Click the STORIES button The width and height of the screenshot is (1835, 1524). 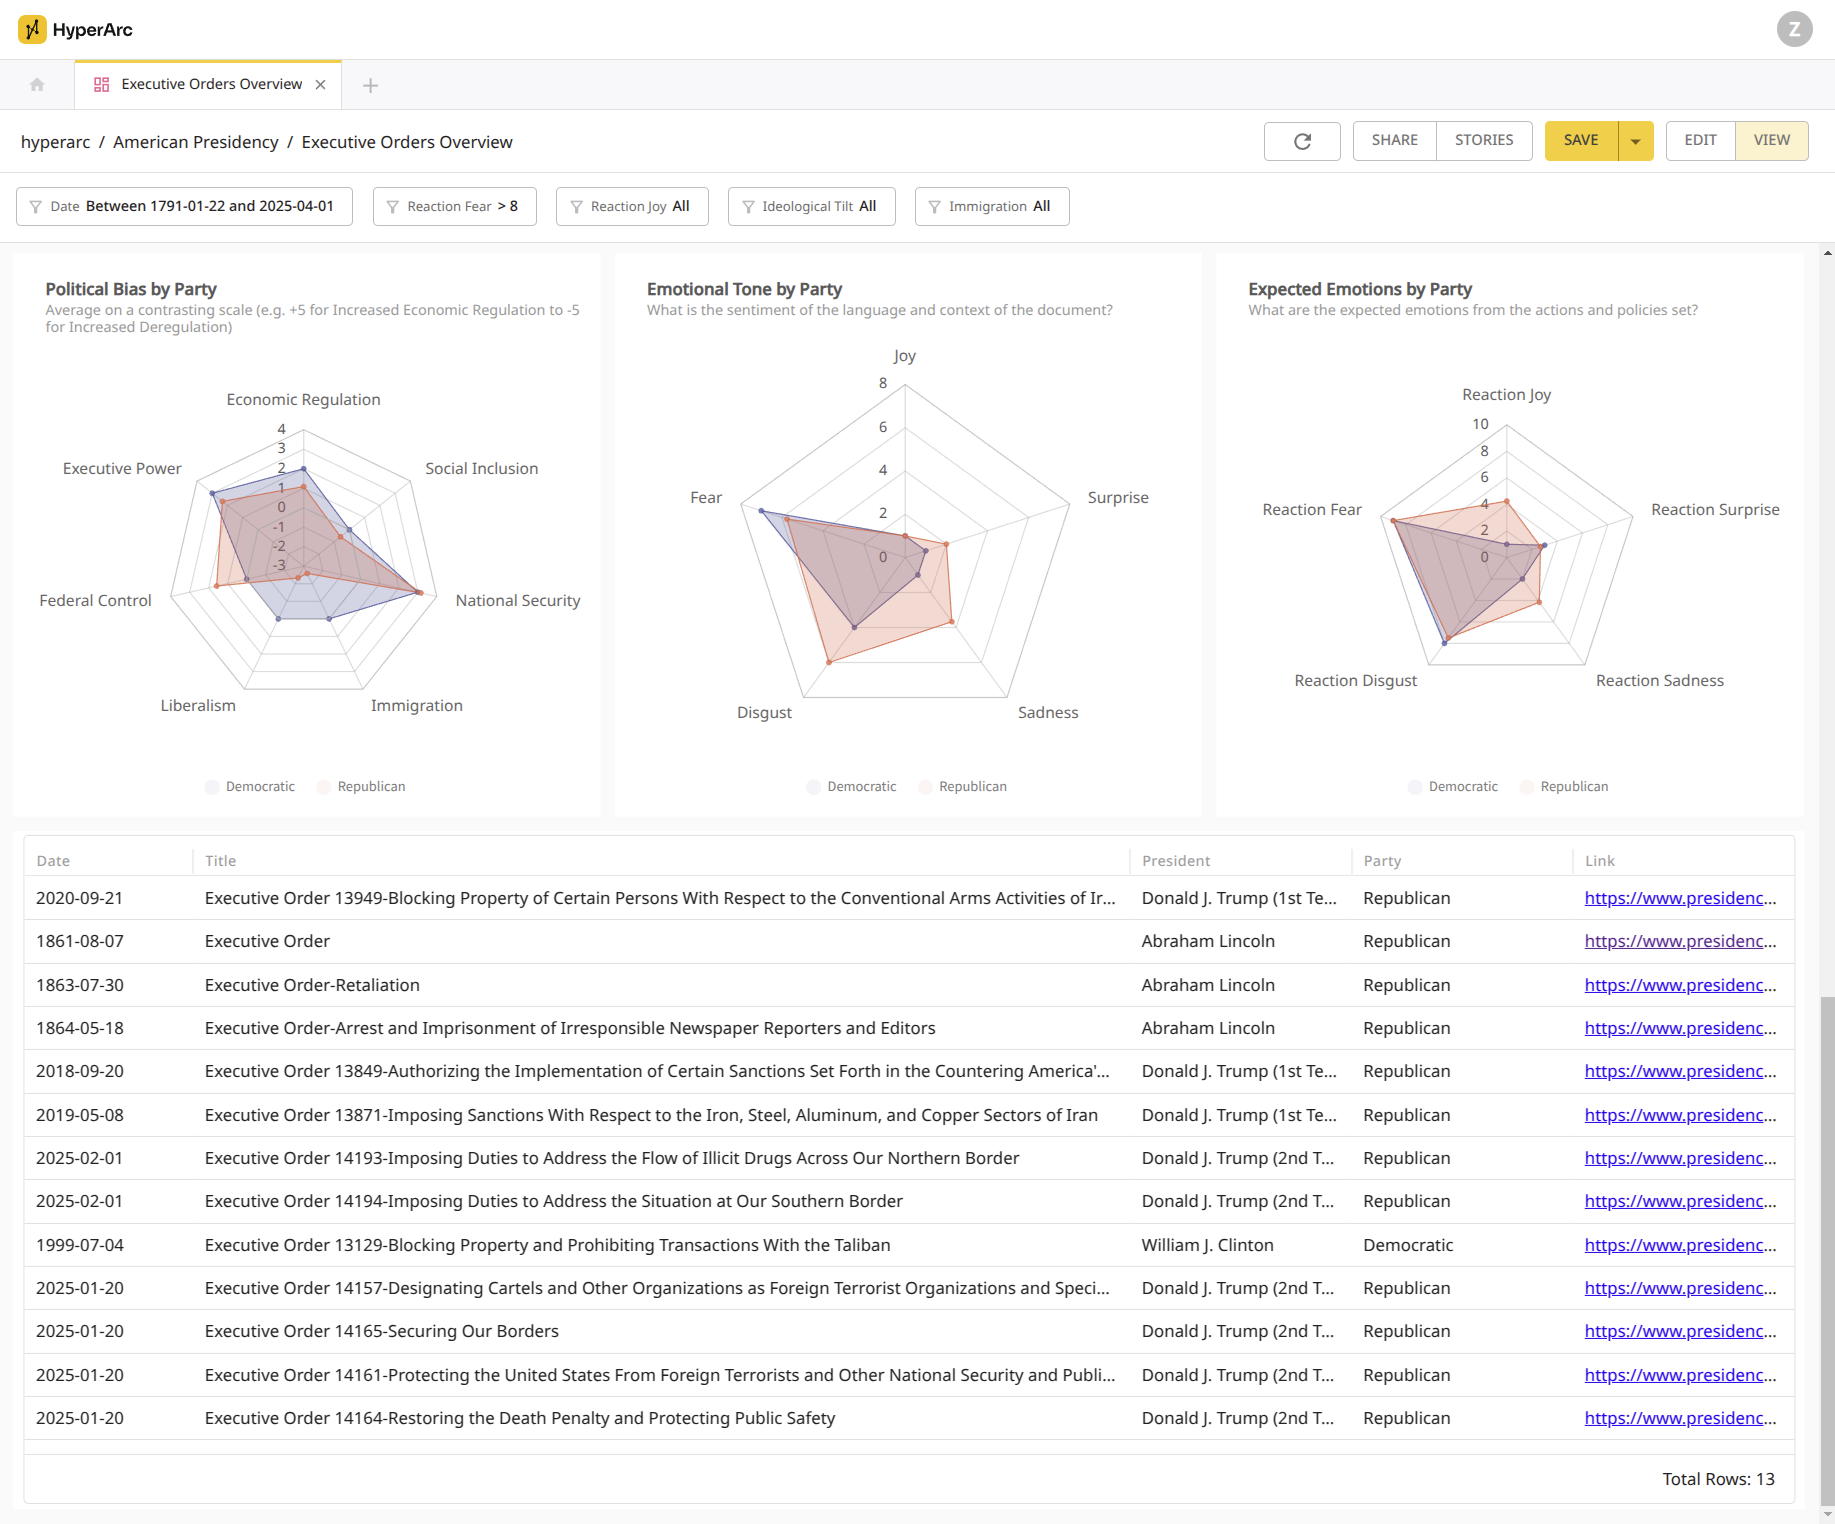coord(1484,141)
